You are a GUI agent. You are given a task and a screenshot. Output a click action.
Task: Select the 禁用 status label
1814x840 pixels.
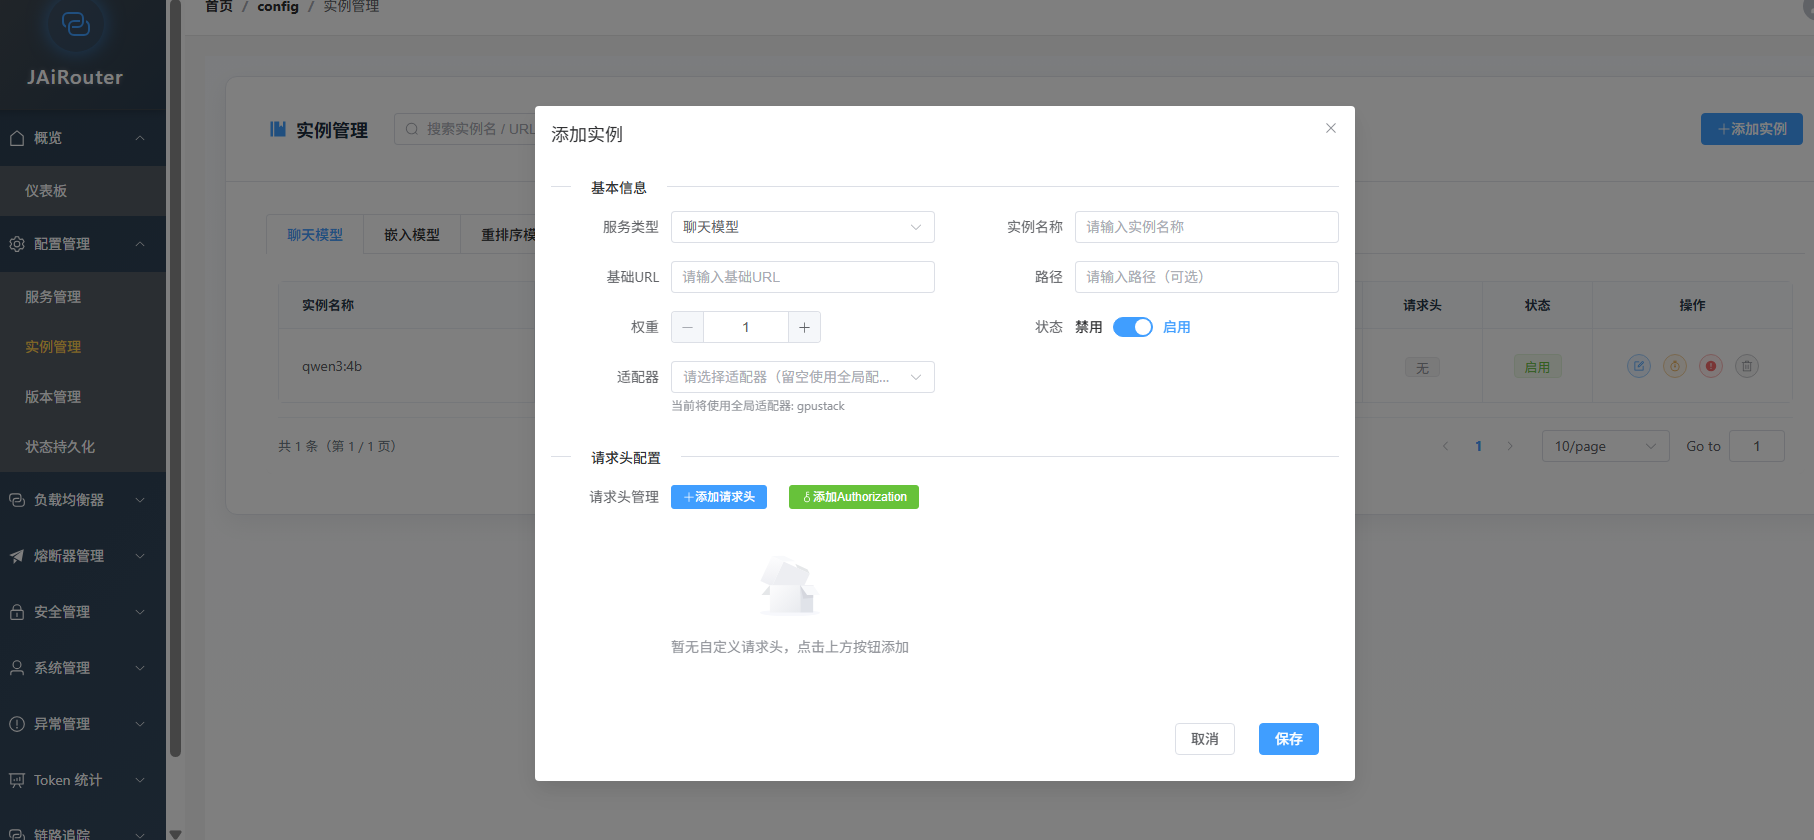click(x=1089, y=327)
